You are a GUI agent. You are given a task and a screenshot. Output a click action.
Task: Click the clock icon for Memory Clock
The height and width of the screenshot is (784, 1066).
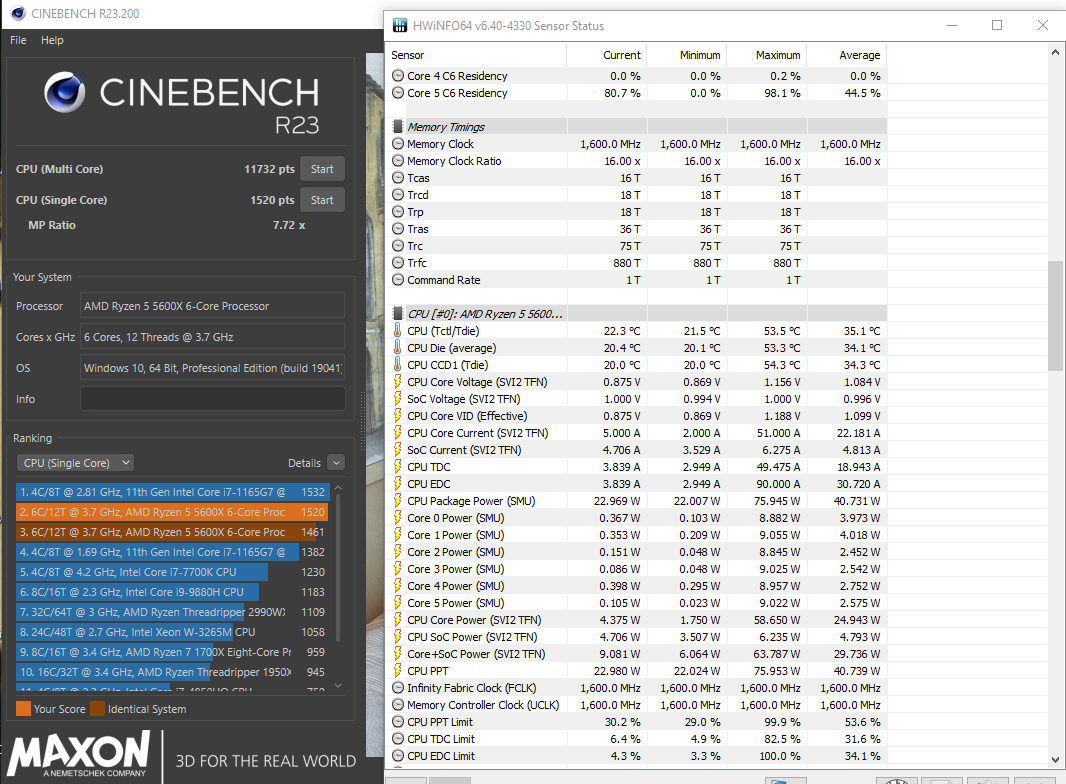(x=398, y=143)
